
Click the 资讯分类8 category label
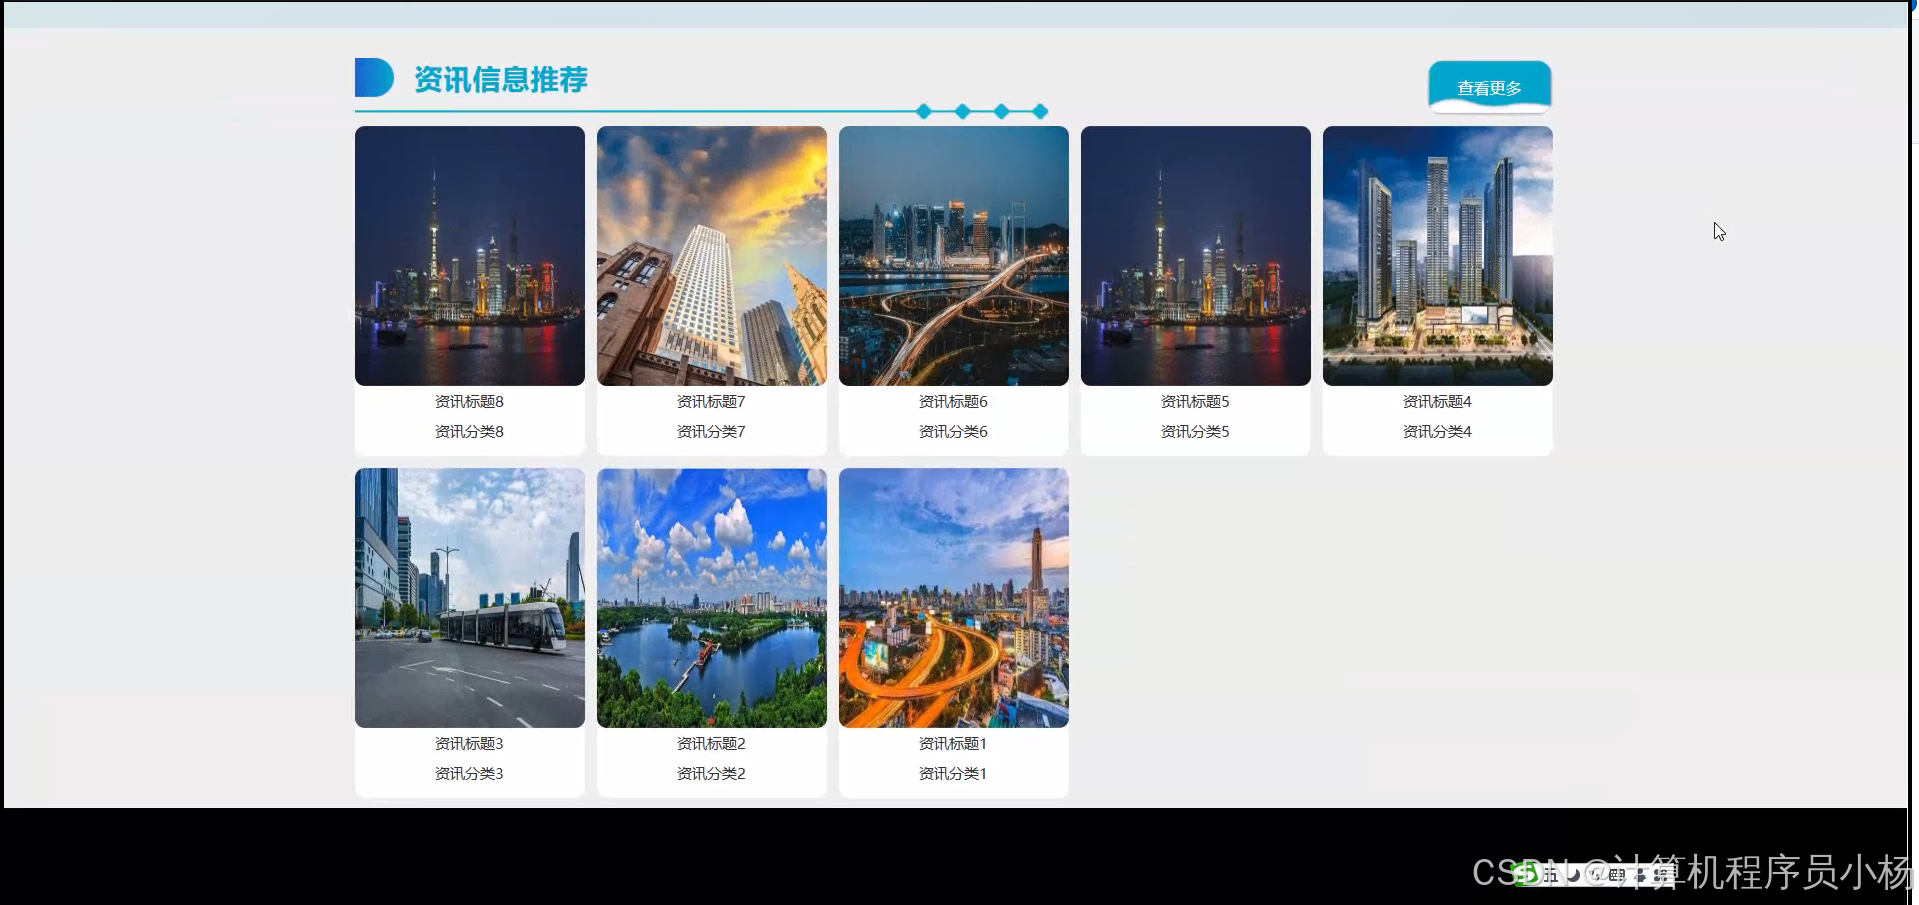coord(469,432)
